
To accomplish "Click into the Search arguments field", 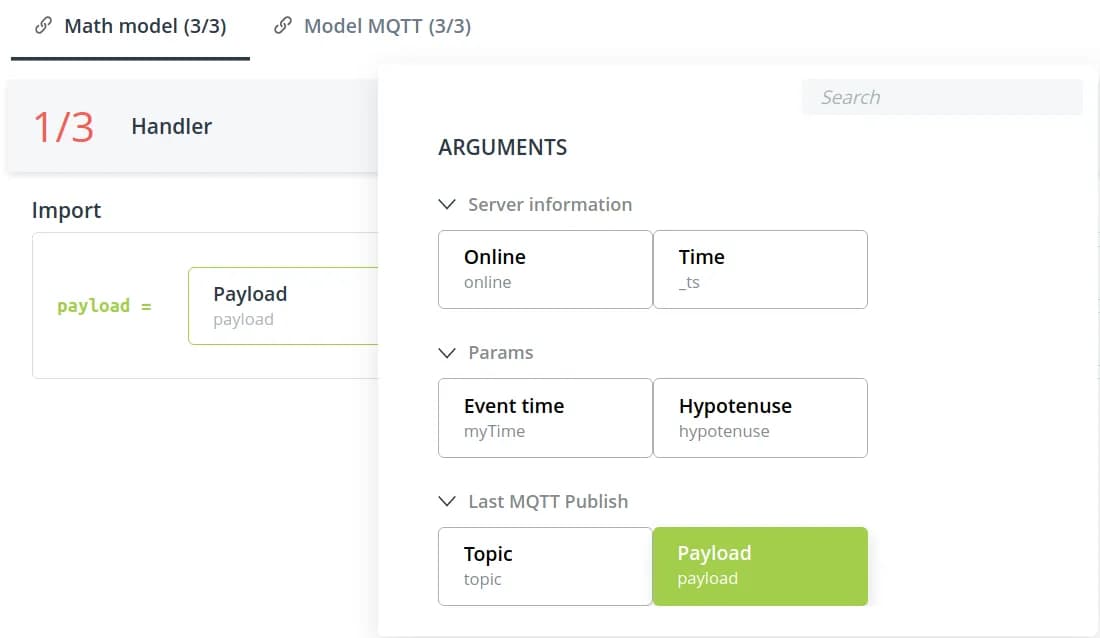I will pos(942,97).
